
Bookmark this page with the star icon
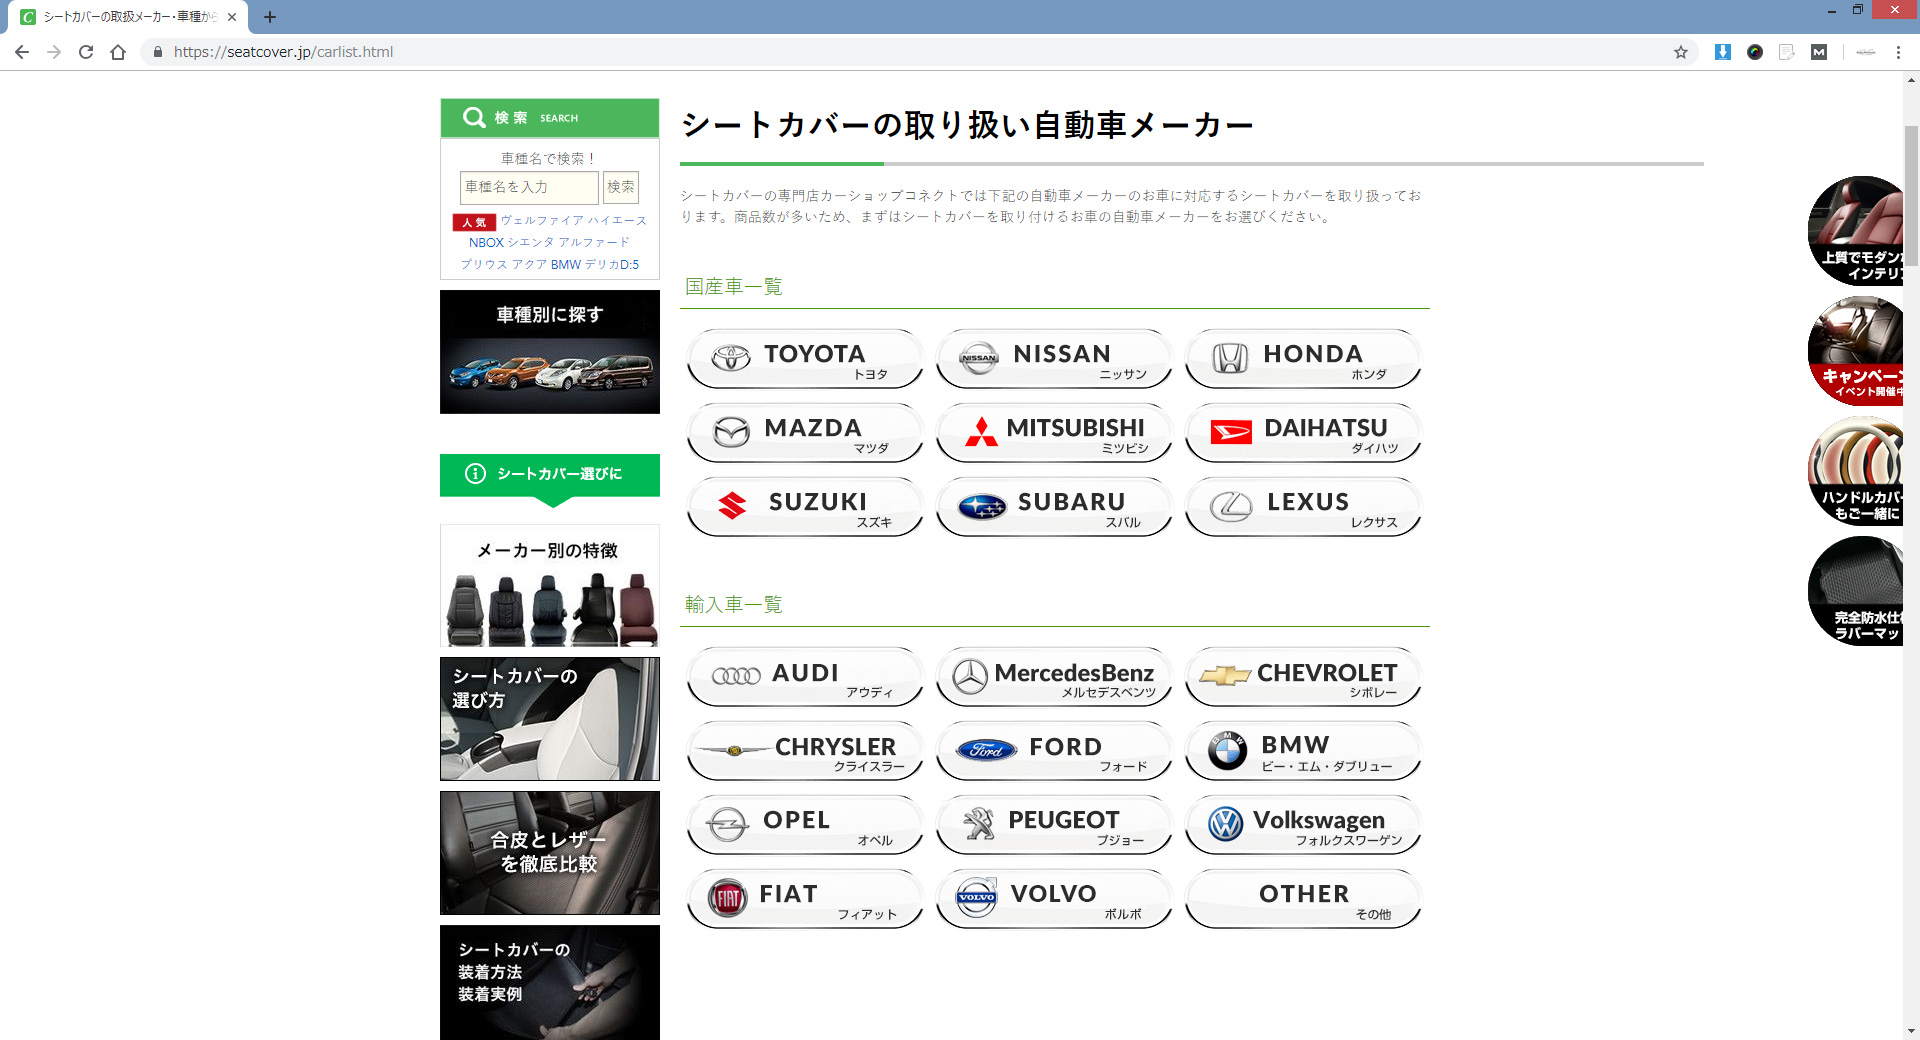(1681, 52)
